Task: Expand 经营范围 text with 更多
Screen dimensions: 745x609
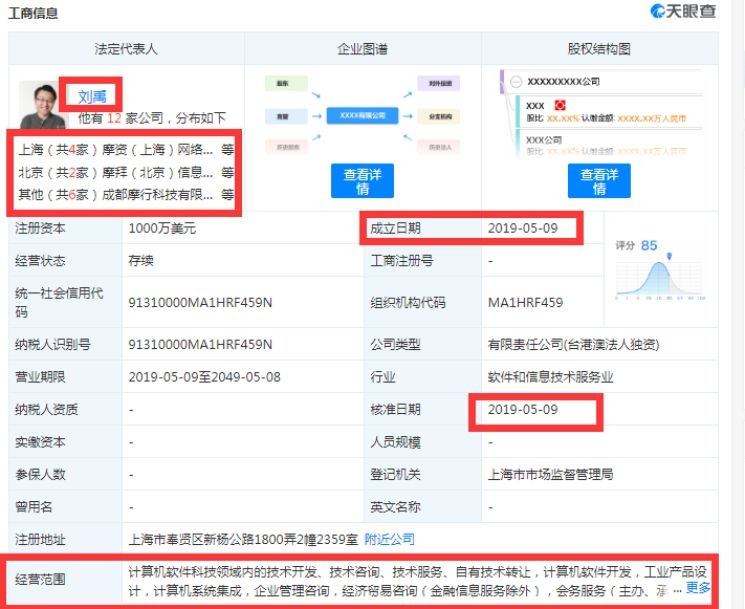Action: pyautogui.click(x=698, y=588)
